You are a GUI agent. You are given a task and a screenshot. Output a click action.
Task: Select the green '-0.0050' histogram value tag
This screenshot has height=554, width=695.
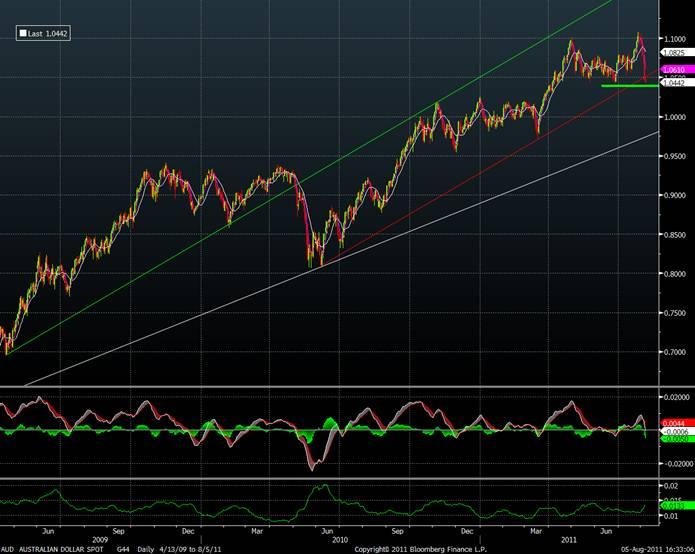pos(675,439)
